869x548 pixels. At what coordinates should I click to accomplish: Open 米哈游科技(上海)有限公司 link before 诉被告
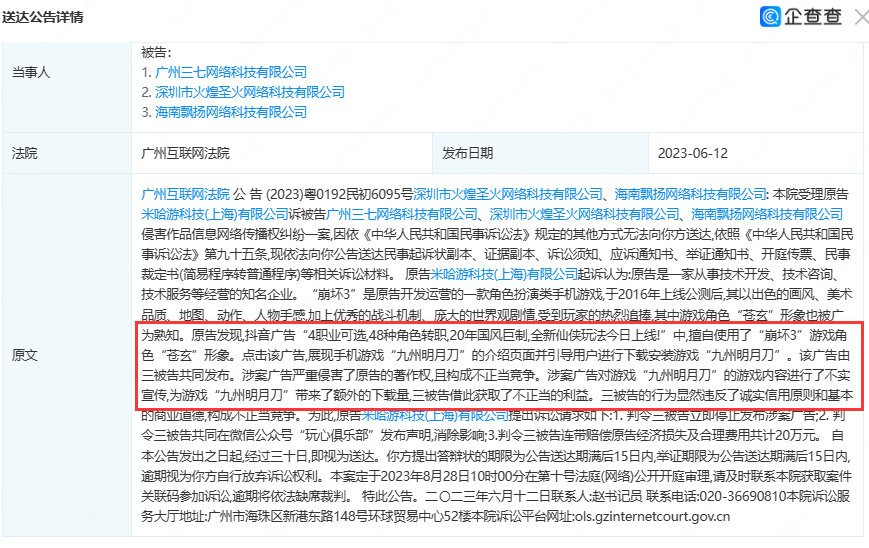point(214,214)
